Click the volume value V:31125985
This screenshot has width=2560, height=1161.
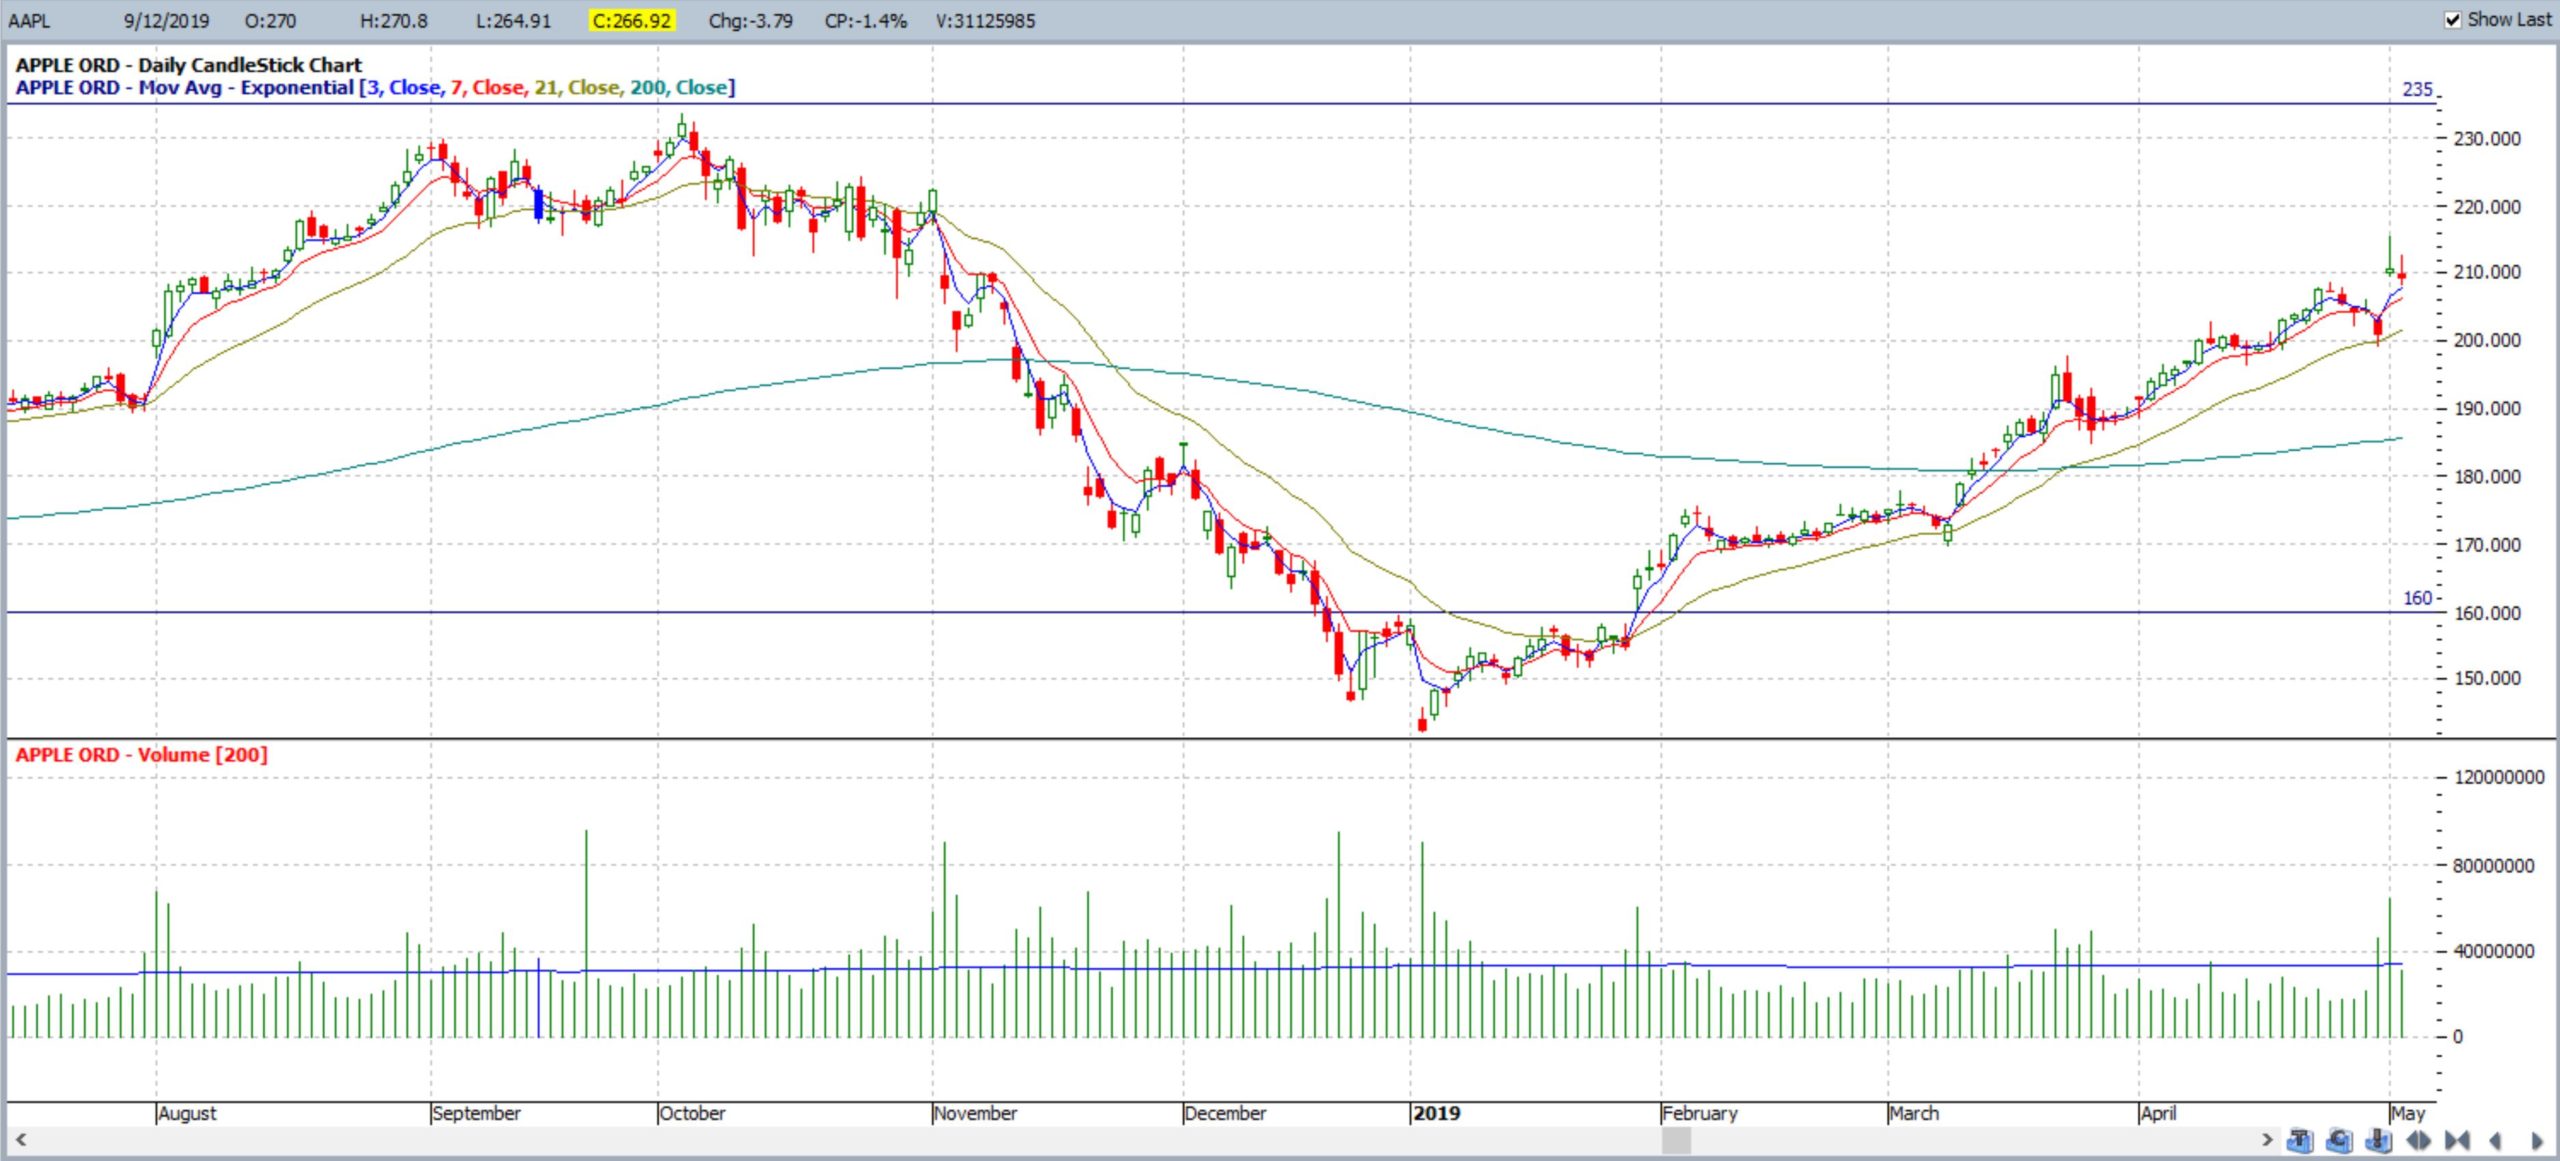pos(986,21)
